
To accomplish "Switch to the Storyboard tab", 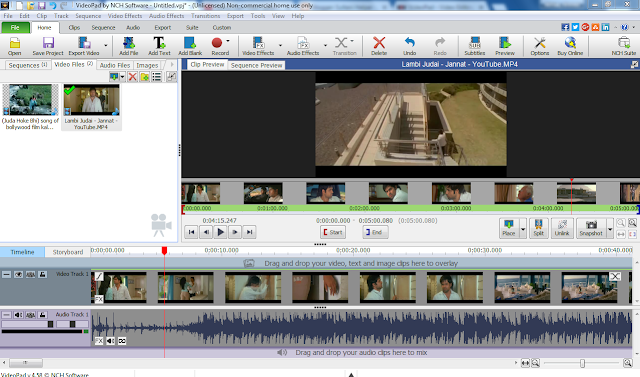I will click(68, 252).
